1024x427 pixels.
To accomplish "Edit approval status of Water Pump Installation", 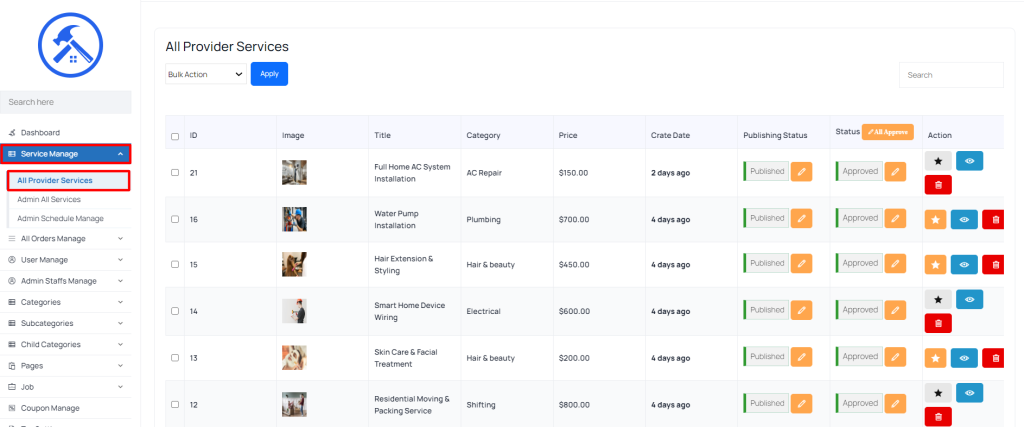I will [x=895, y=219].
